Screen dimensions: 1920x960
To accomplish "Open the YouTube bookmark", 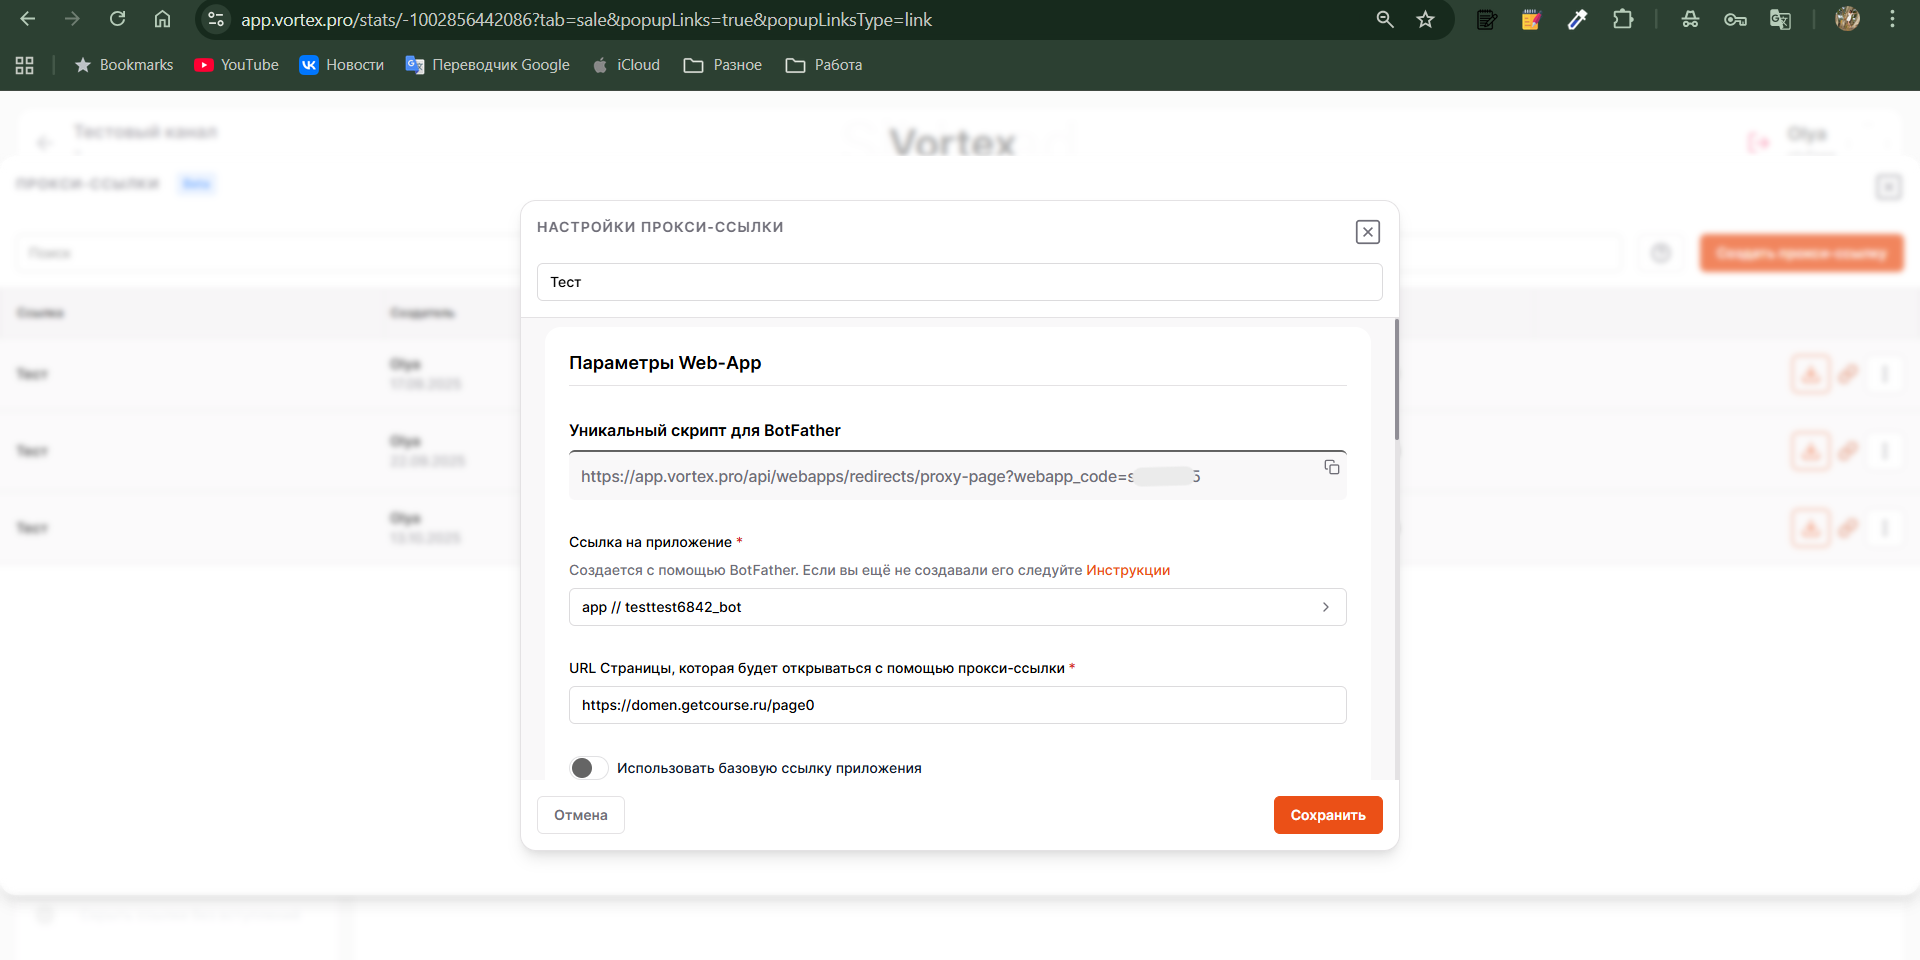I will point(237,65).
